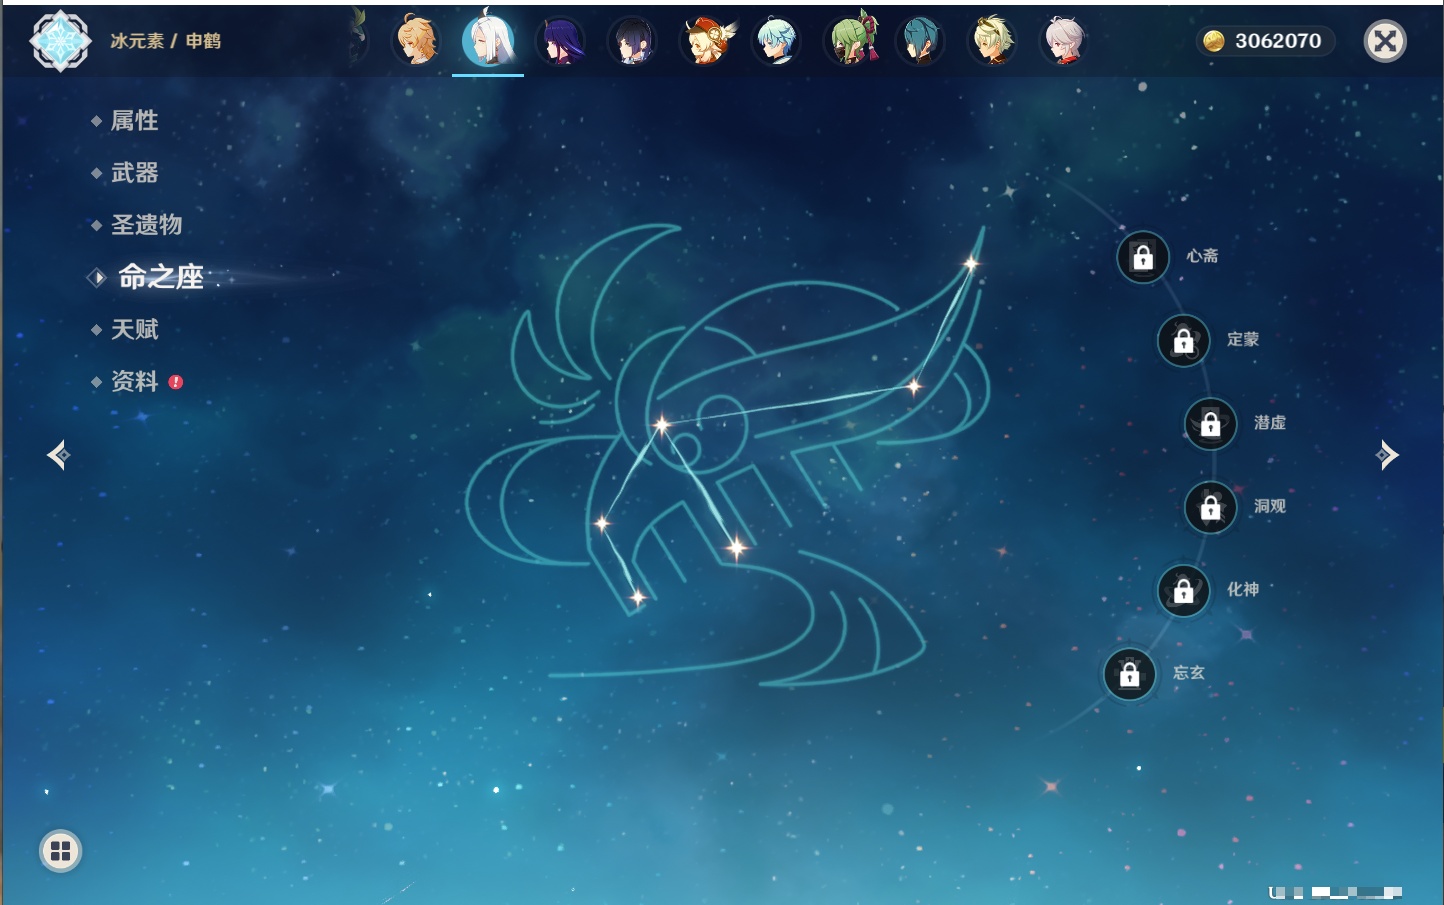Viewport: 1444px width, 905px height.
Task: Go to the 属性 attributes page
Action: (134, 121)
